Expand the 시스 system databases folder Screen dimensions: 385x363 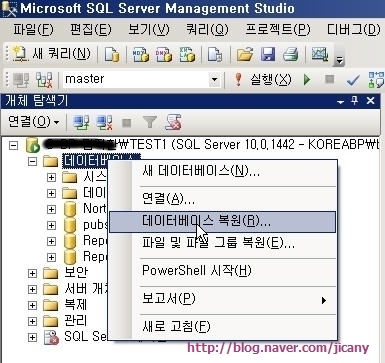click(x=51, y=177)
